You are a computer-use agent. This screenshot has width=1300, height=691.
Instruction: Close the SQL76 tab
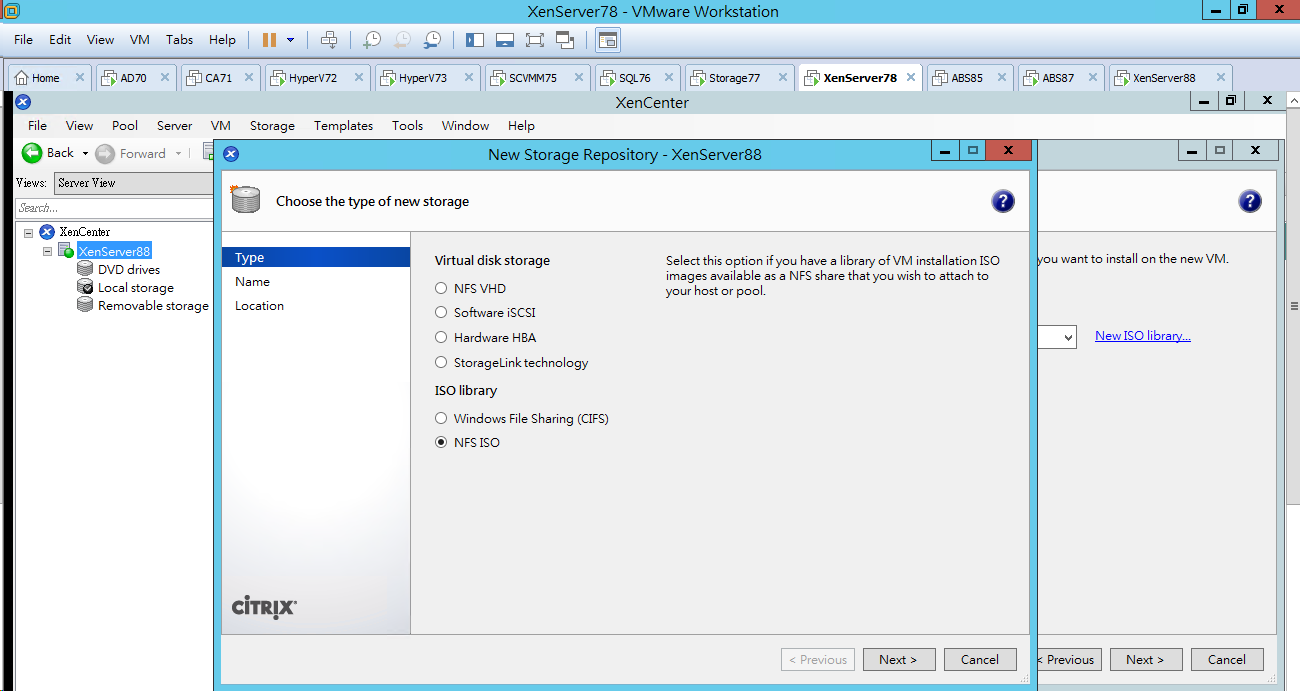(667, 78)
